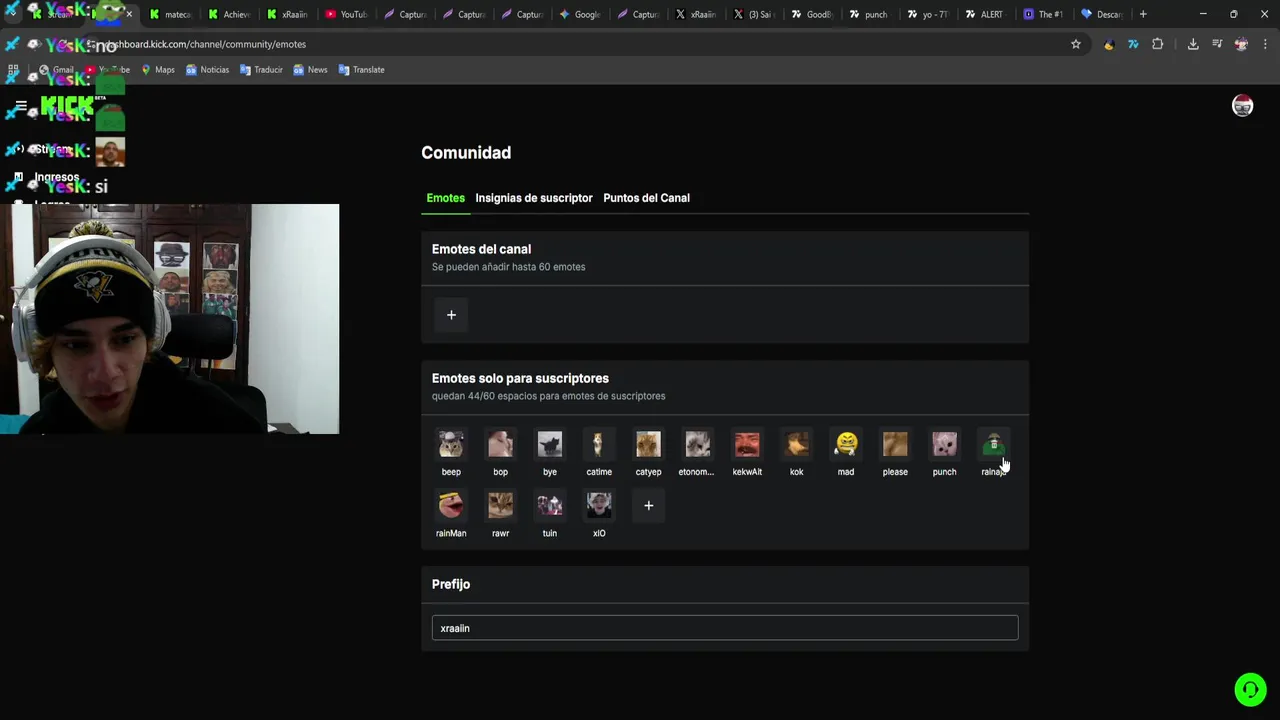Image resolution: width=1280 pixels, height=720 pixels.
Task: Open the green hat emote under the cursor
Action: click(x=993, y=444)
